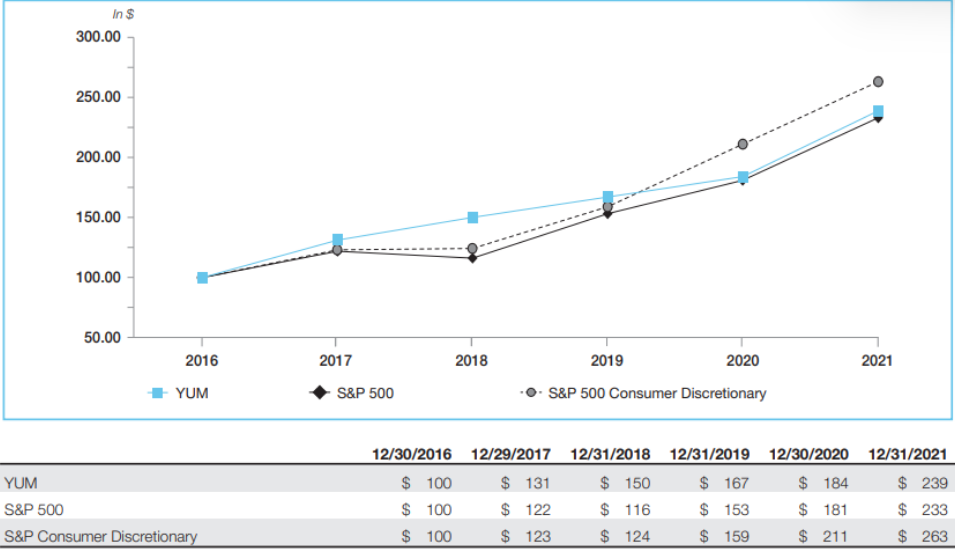The width and height of the screenshot is (955, 549).
Task: Select the YUM row label in the table
Action: click(20, 483)
